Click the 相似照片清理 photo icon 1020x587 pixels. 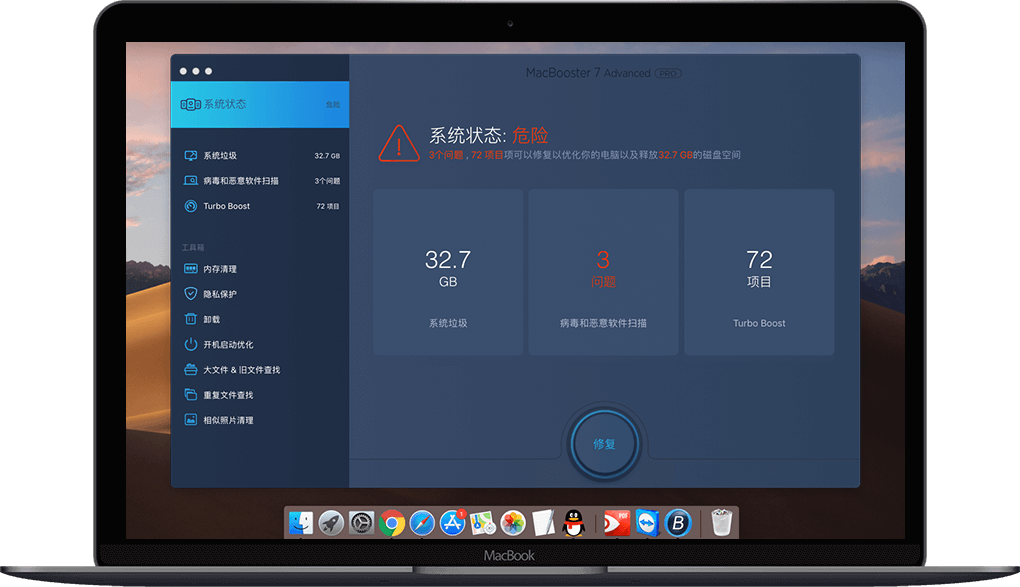click(x=191, y=420)
